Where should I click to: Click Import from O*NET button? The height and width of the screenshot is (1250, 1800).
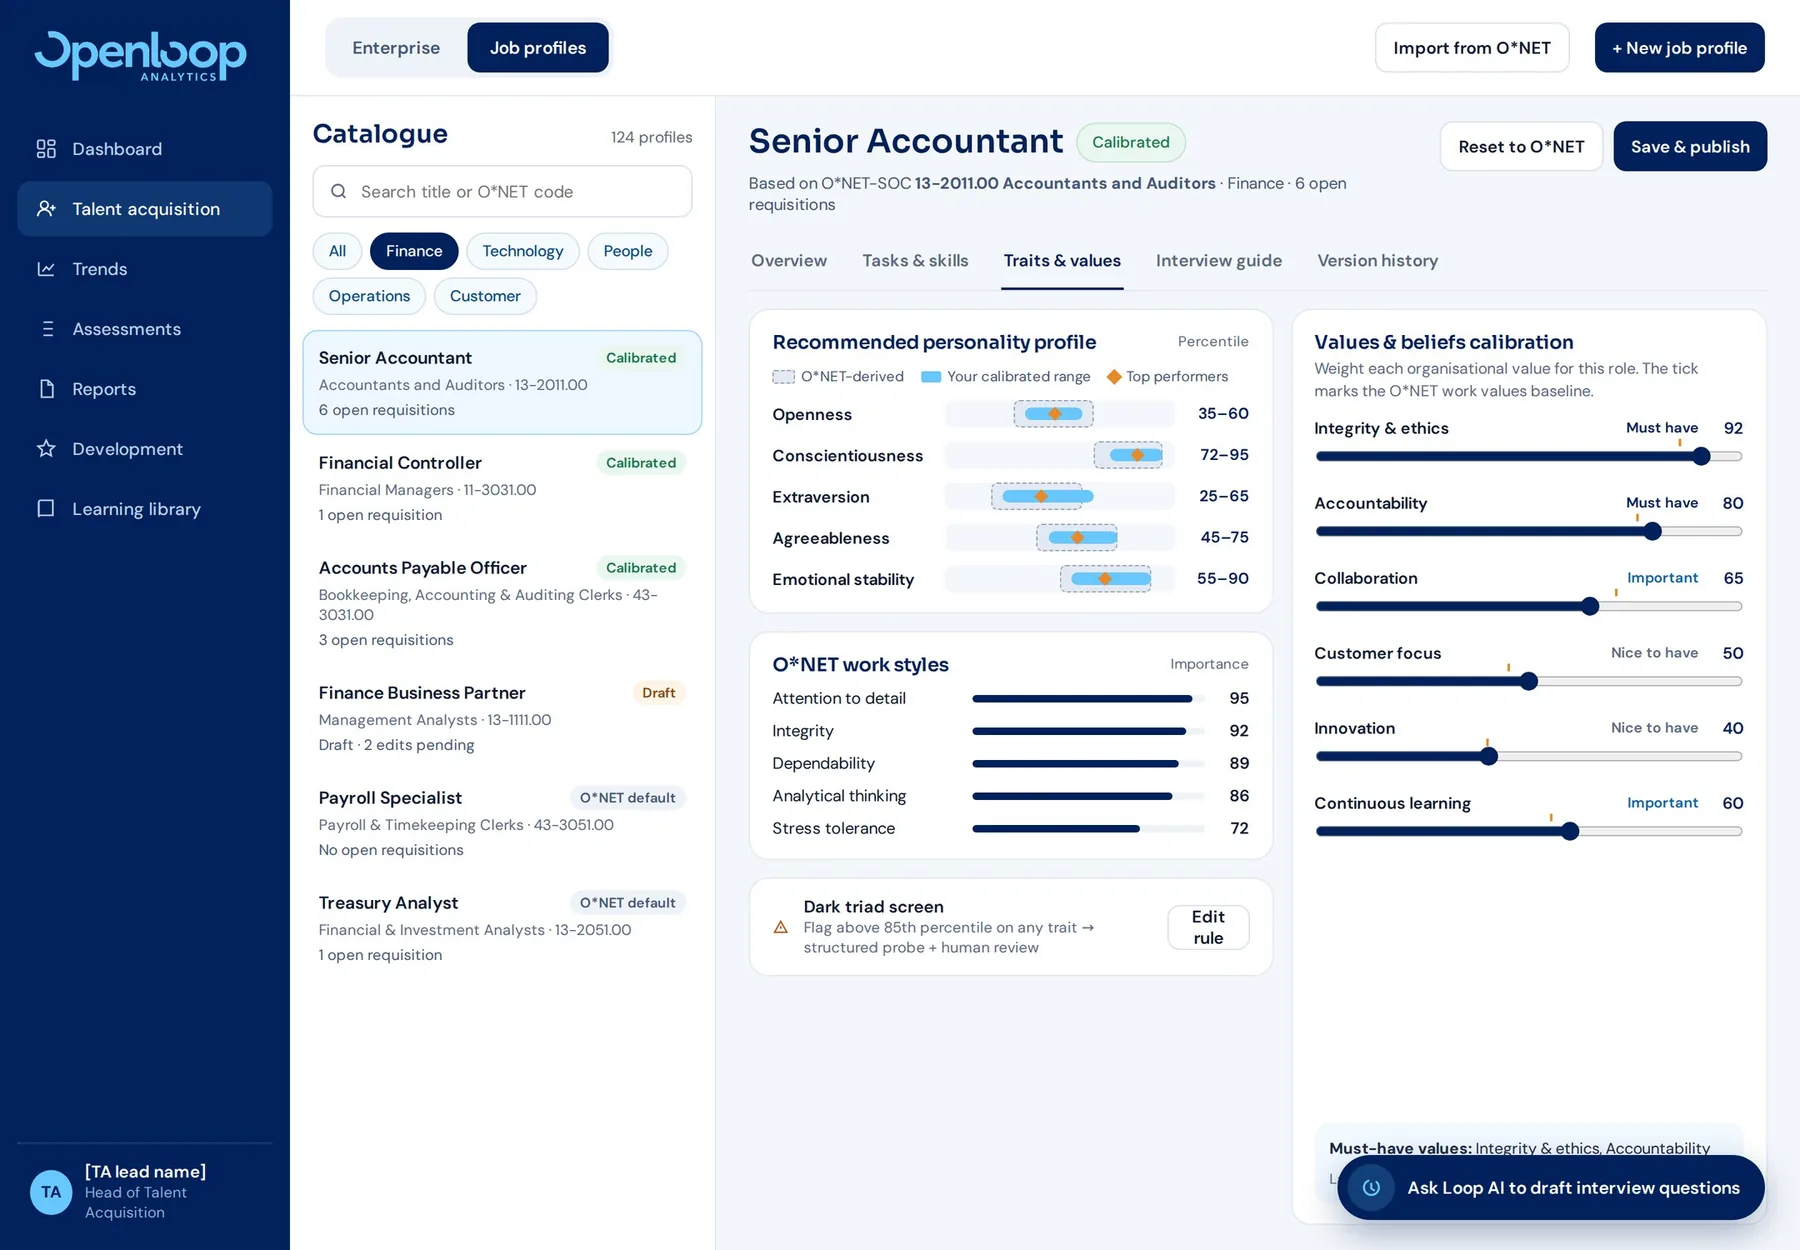[x=1472, y=48]
